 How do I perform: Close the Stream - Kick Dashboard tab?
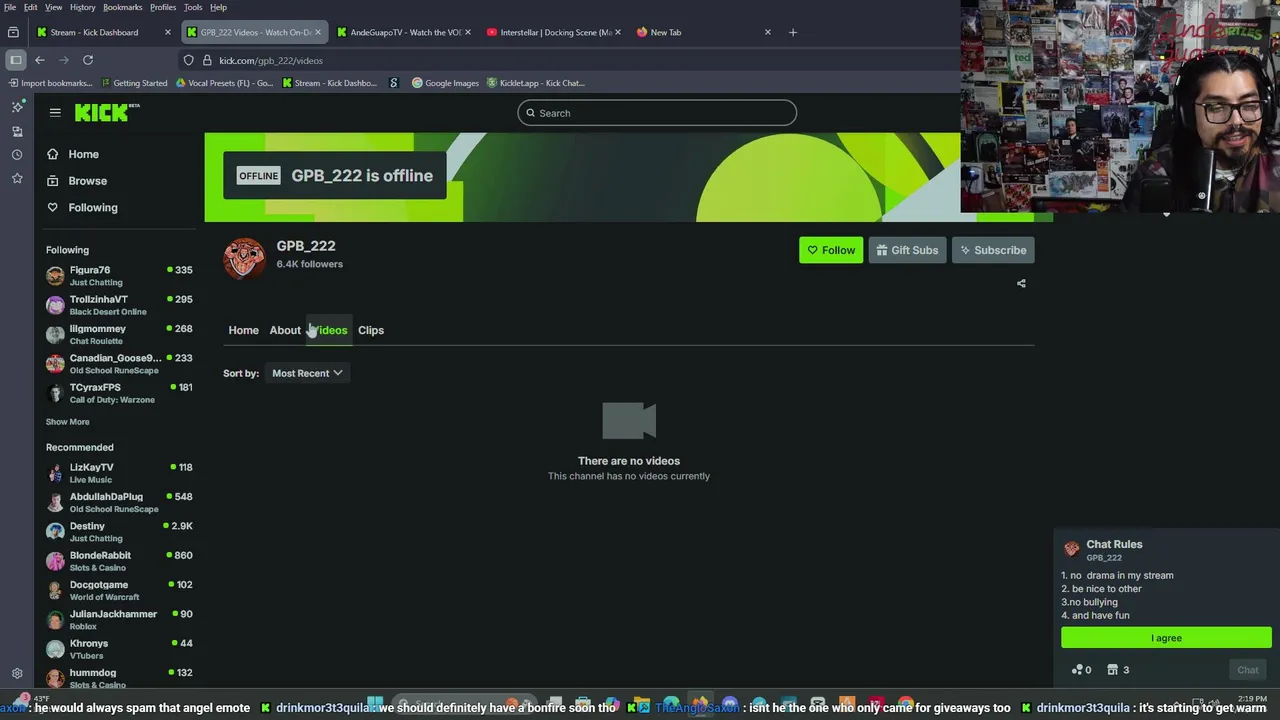(167, 32)
